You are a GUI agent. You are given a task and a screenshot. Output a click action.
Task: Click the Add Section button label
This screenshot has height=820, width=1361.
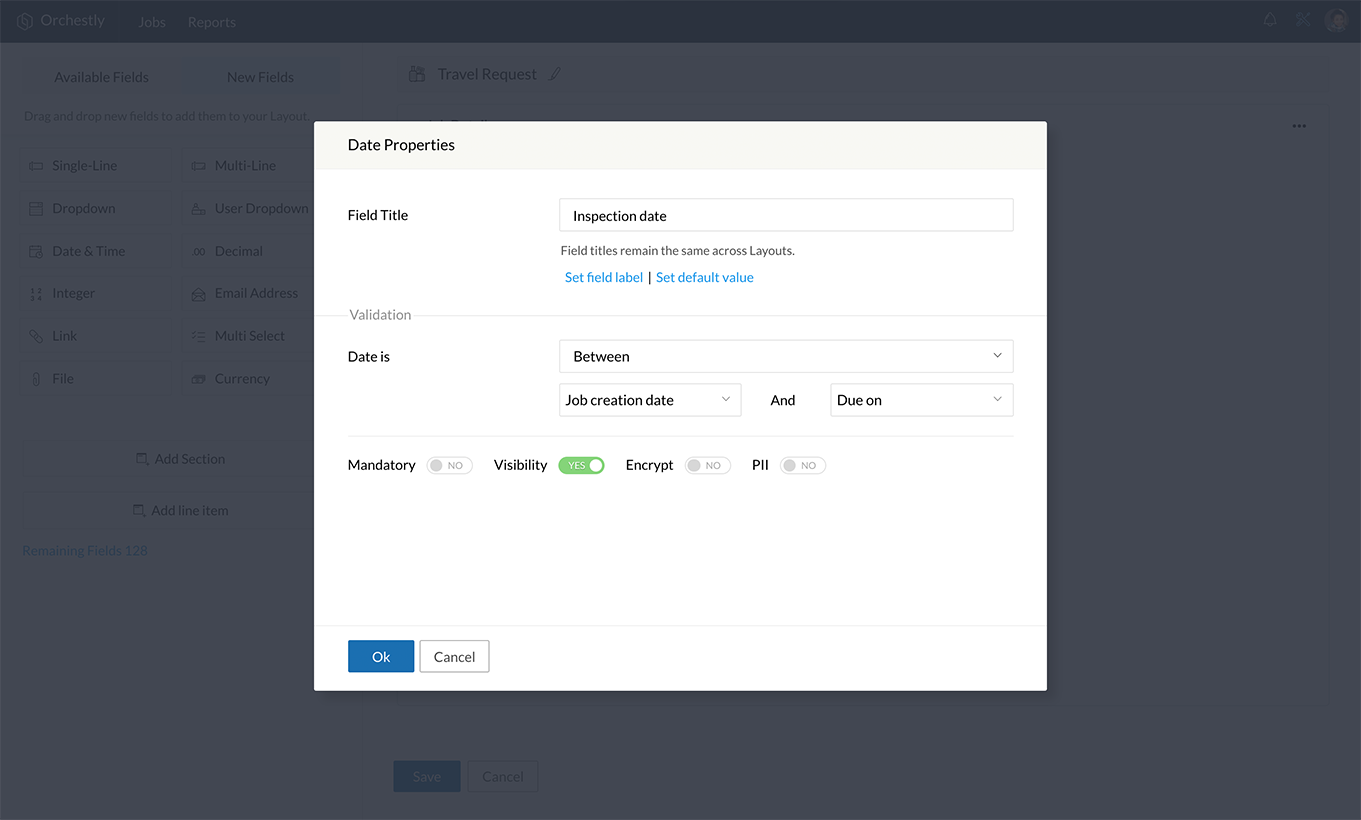(190, 459)
